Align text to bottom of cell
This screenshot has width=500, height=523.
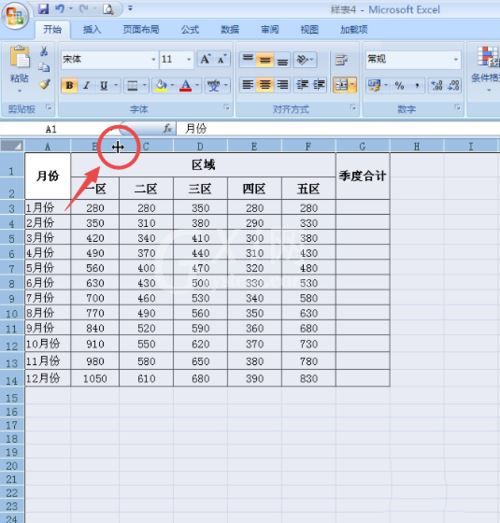(282, 60)
